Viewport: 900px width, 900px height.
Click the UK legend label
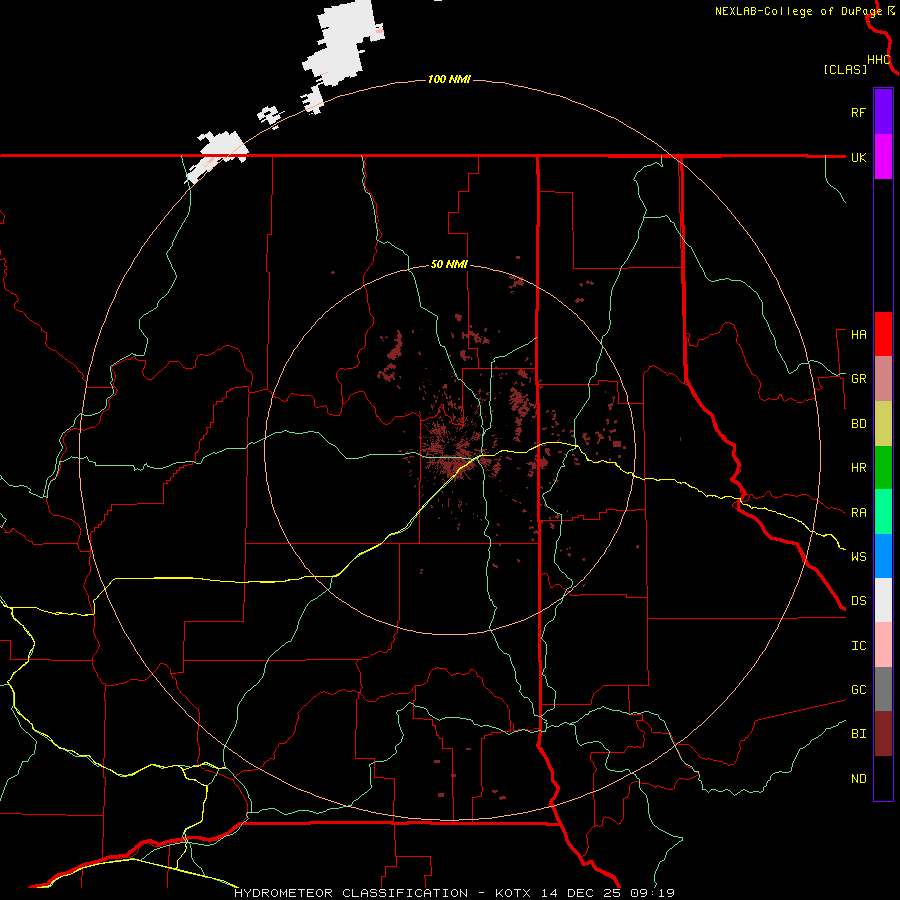click(x=858, y=157)
